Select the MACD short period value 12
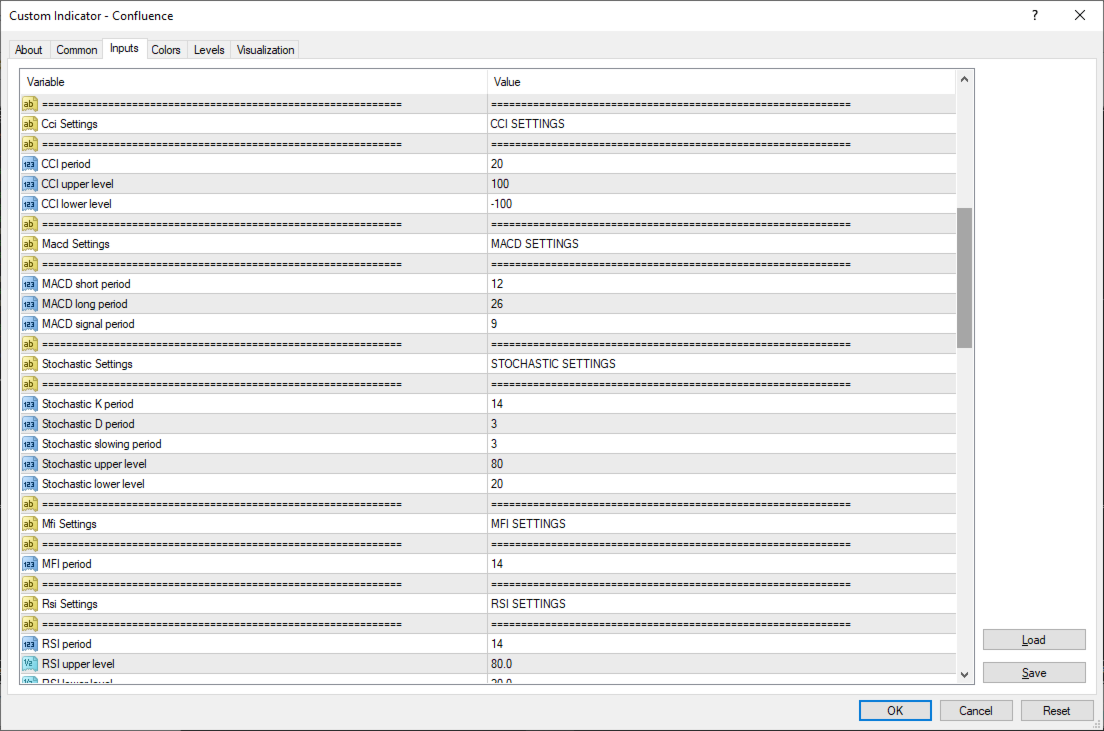This screenshot has width=1104, height=731. [x=722, y=284]
